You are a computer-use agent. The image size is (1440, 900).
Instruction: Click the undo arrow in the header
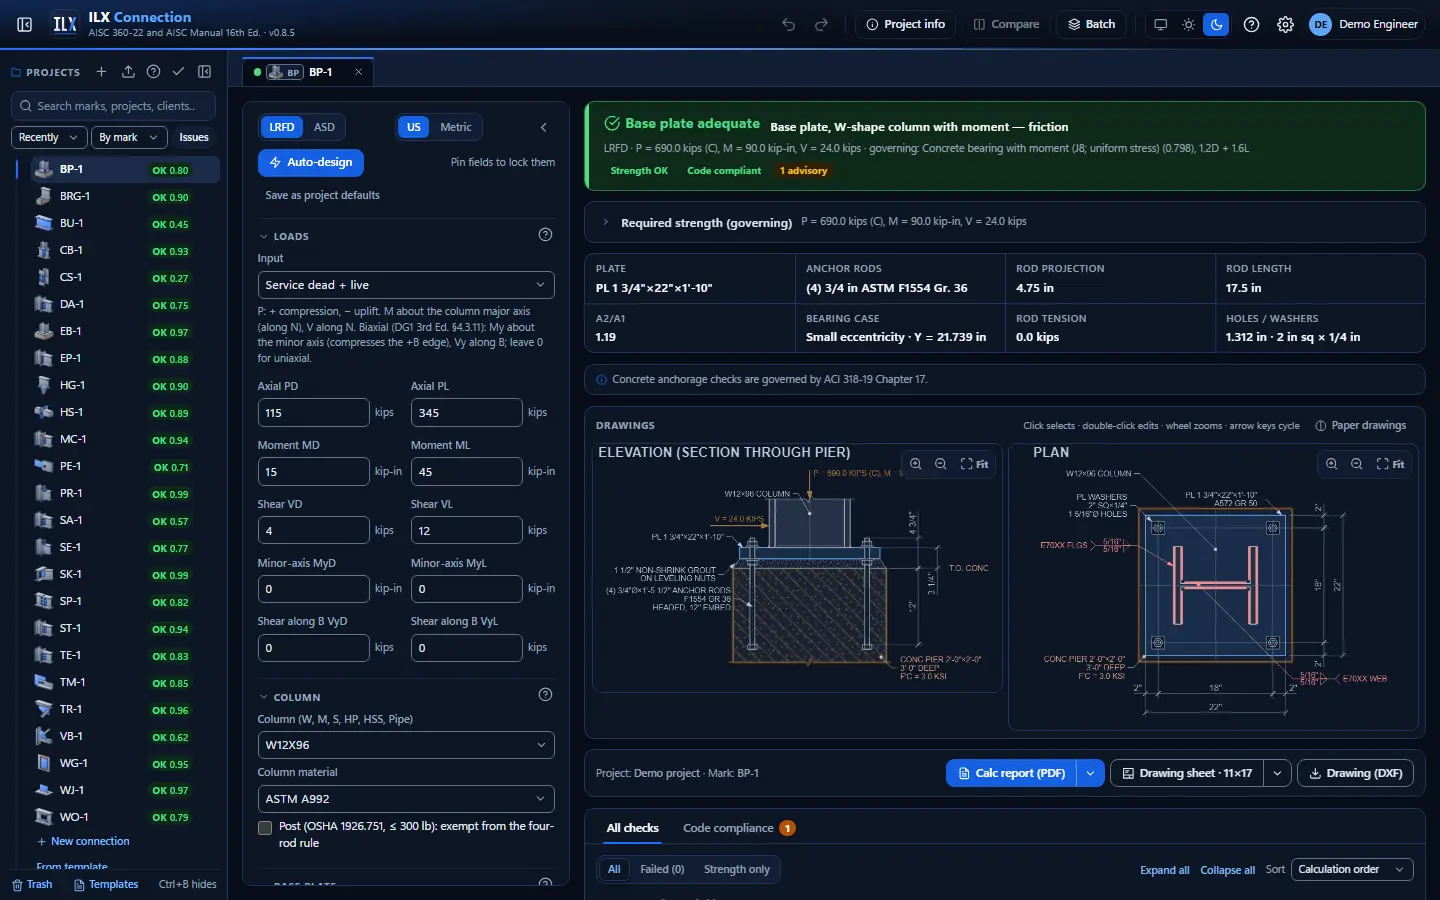[x=788, y=24]
